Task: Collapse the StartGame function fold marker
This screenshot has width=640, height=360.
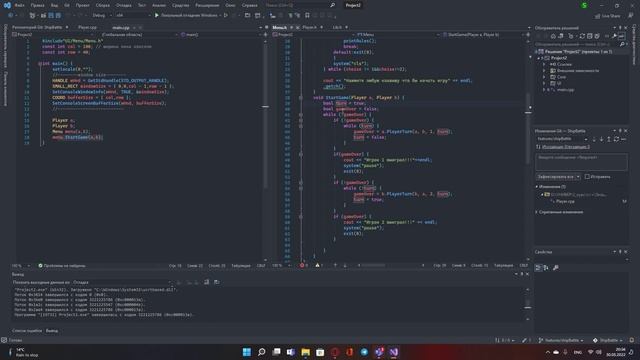Action: point(301,98)
